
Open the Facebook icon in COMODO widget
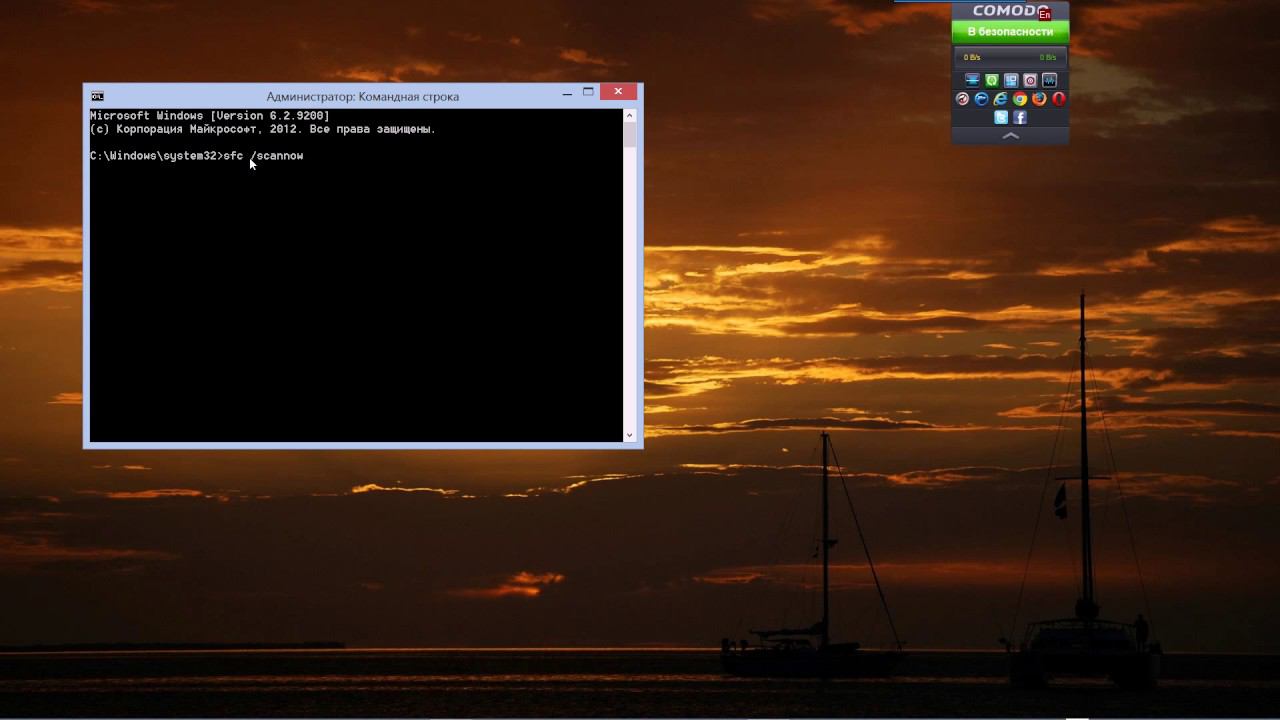click(x=1020, y=118)
